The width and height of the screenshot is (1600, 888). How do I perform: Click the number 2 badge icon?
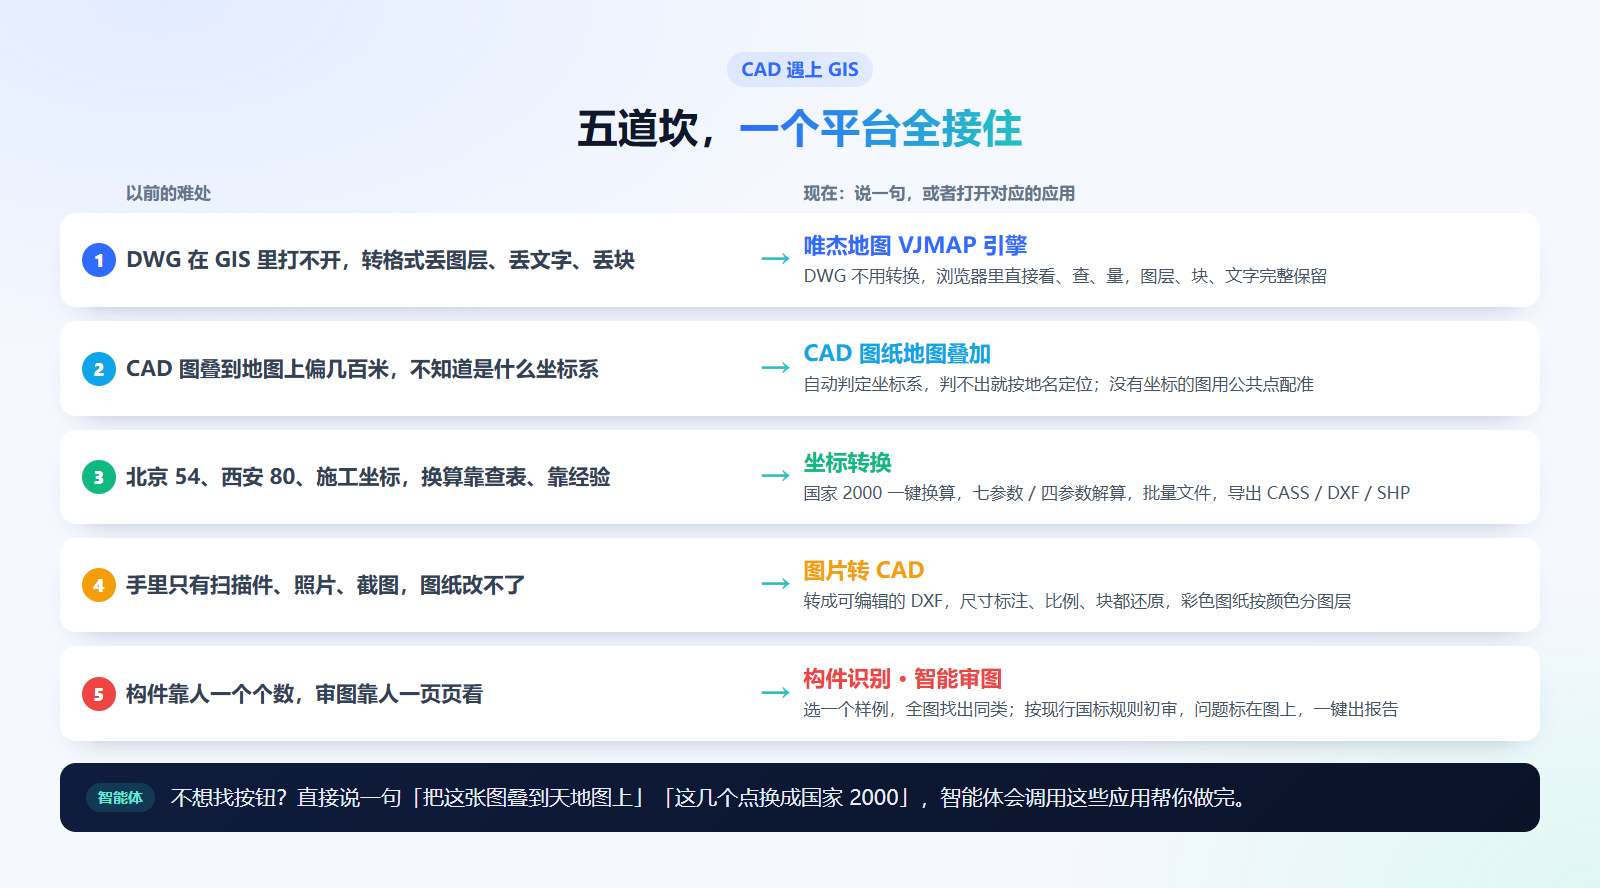(99, 369)
